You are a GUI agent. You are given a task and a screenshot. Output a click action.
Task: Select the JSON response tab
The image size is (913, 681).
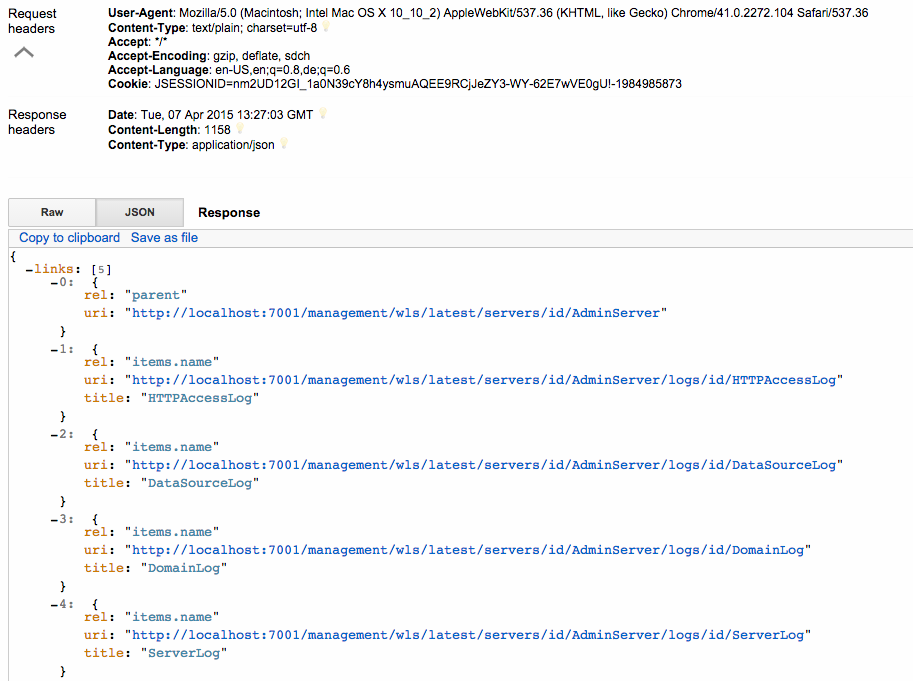coord(139,212)
